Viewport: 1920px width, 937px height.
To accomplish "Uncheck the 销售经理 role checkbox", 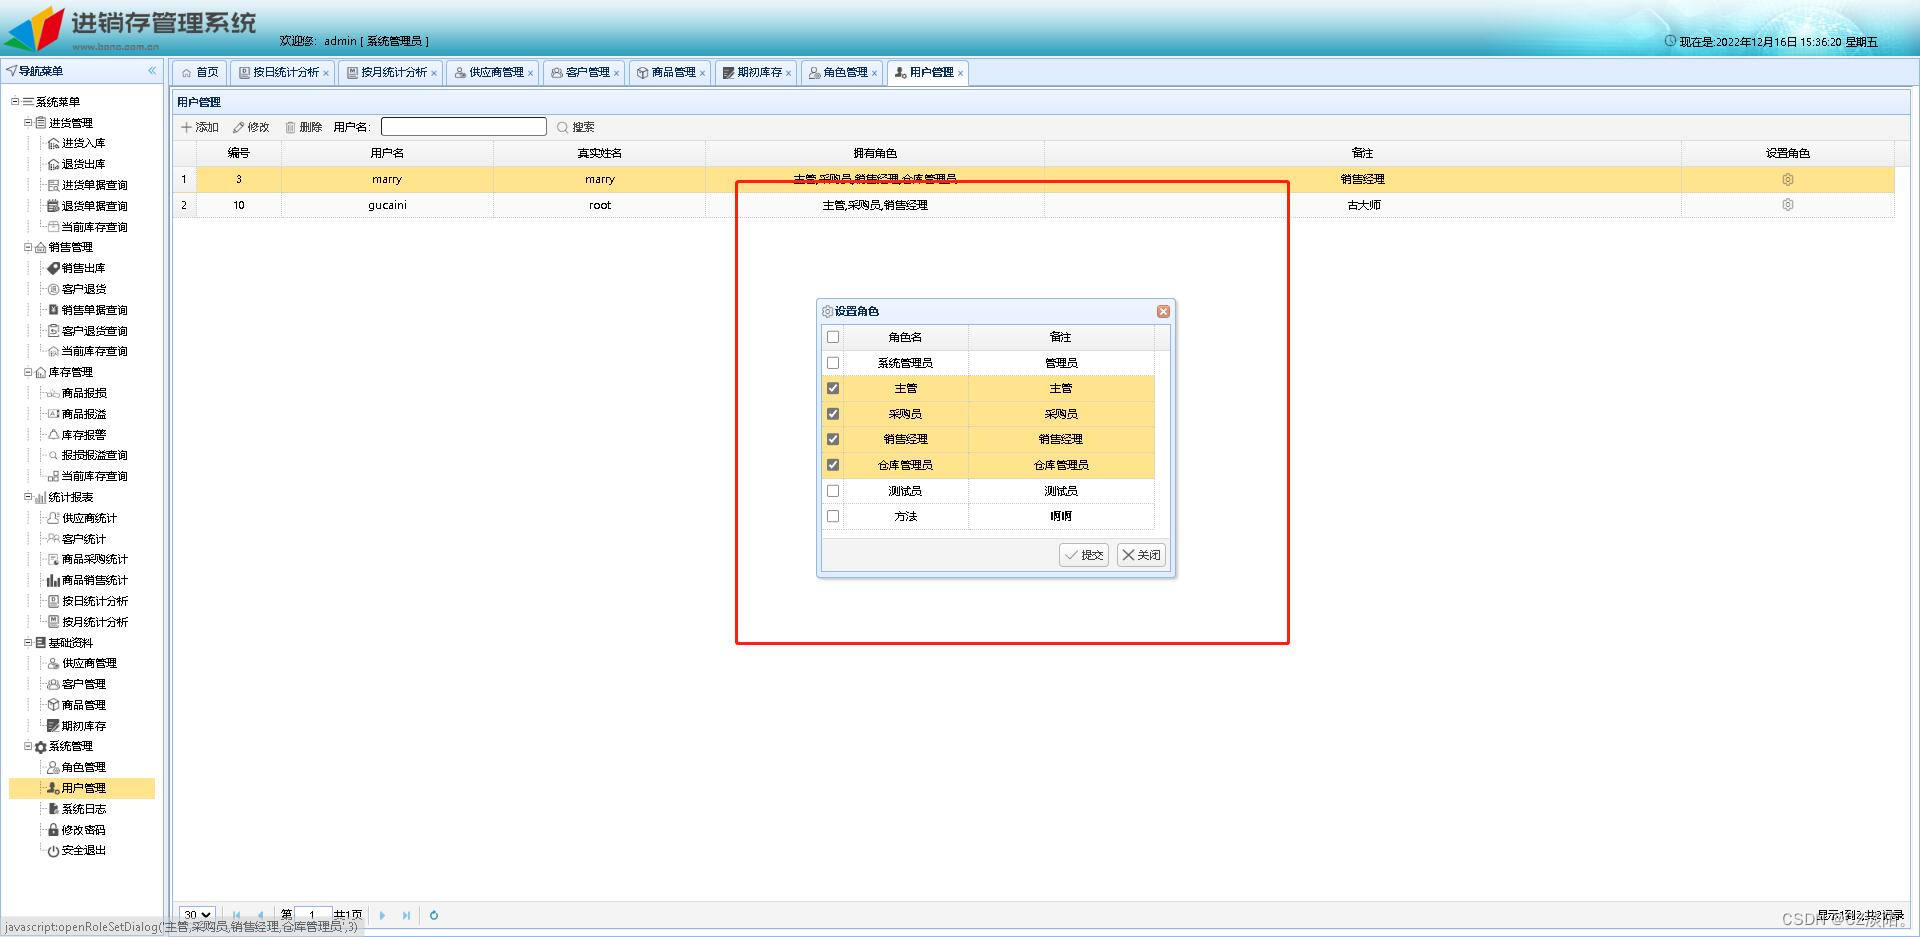I will pyautogui.click(x=833, y=439).
